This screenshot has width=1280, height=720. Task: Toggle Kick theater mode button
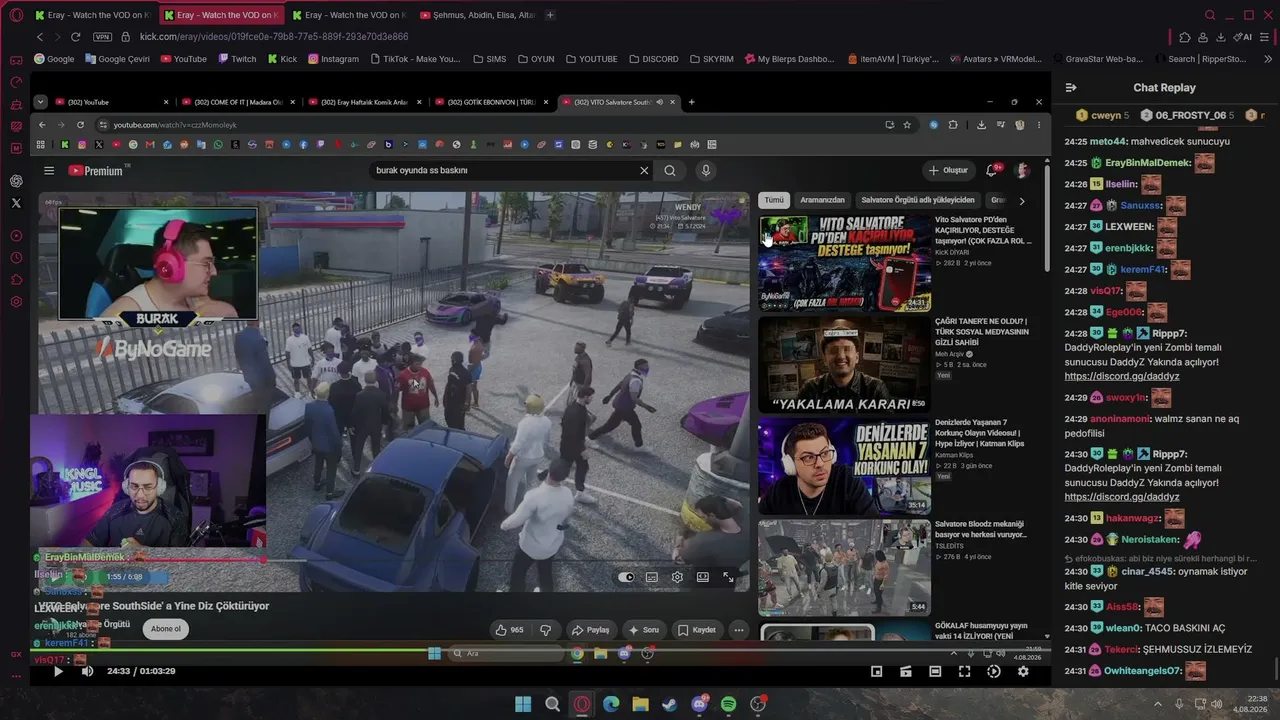tap(935, 672)
